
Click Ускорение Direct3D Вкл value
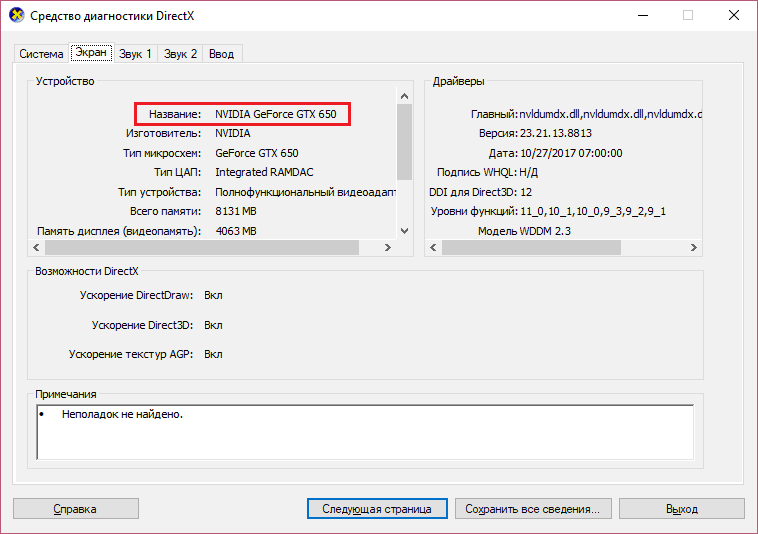click(x=213, y=325)
